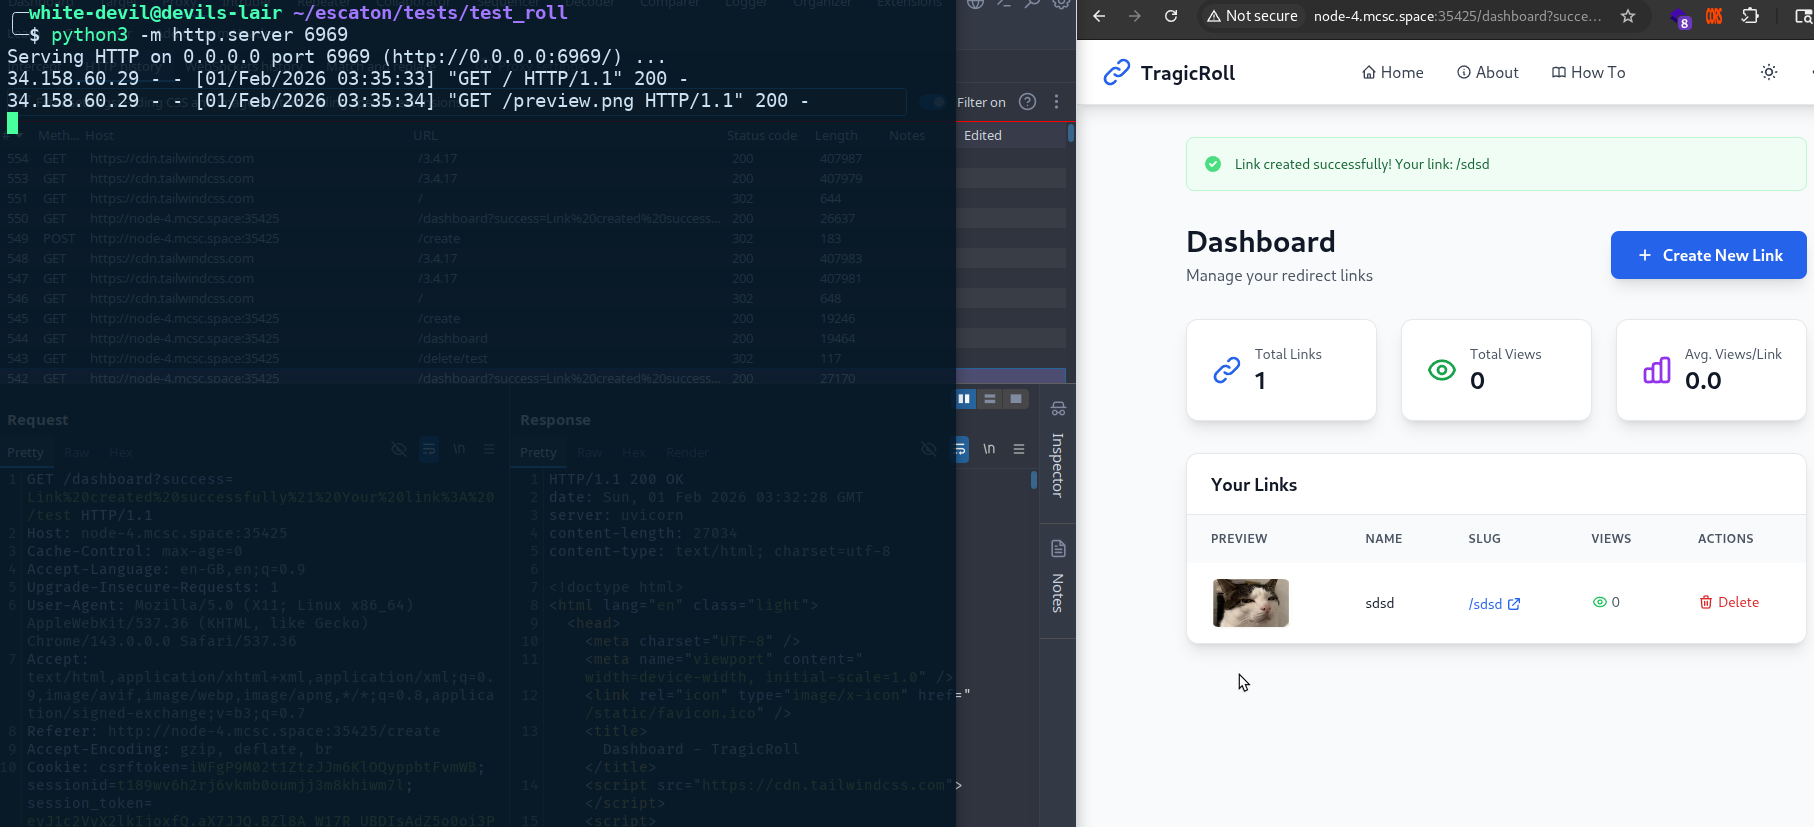
Task: Focus the browser address bar URL
Action: pos(1457,16)
